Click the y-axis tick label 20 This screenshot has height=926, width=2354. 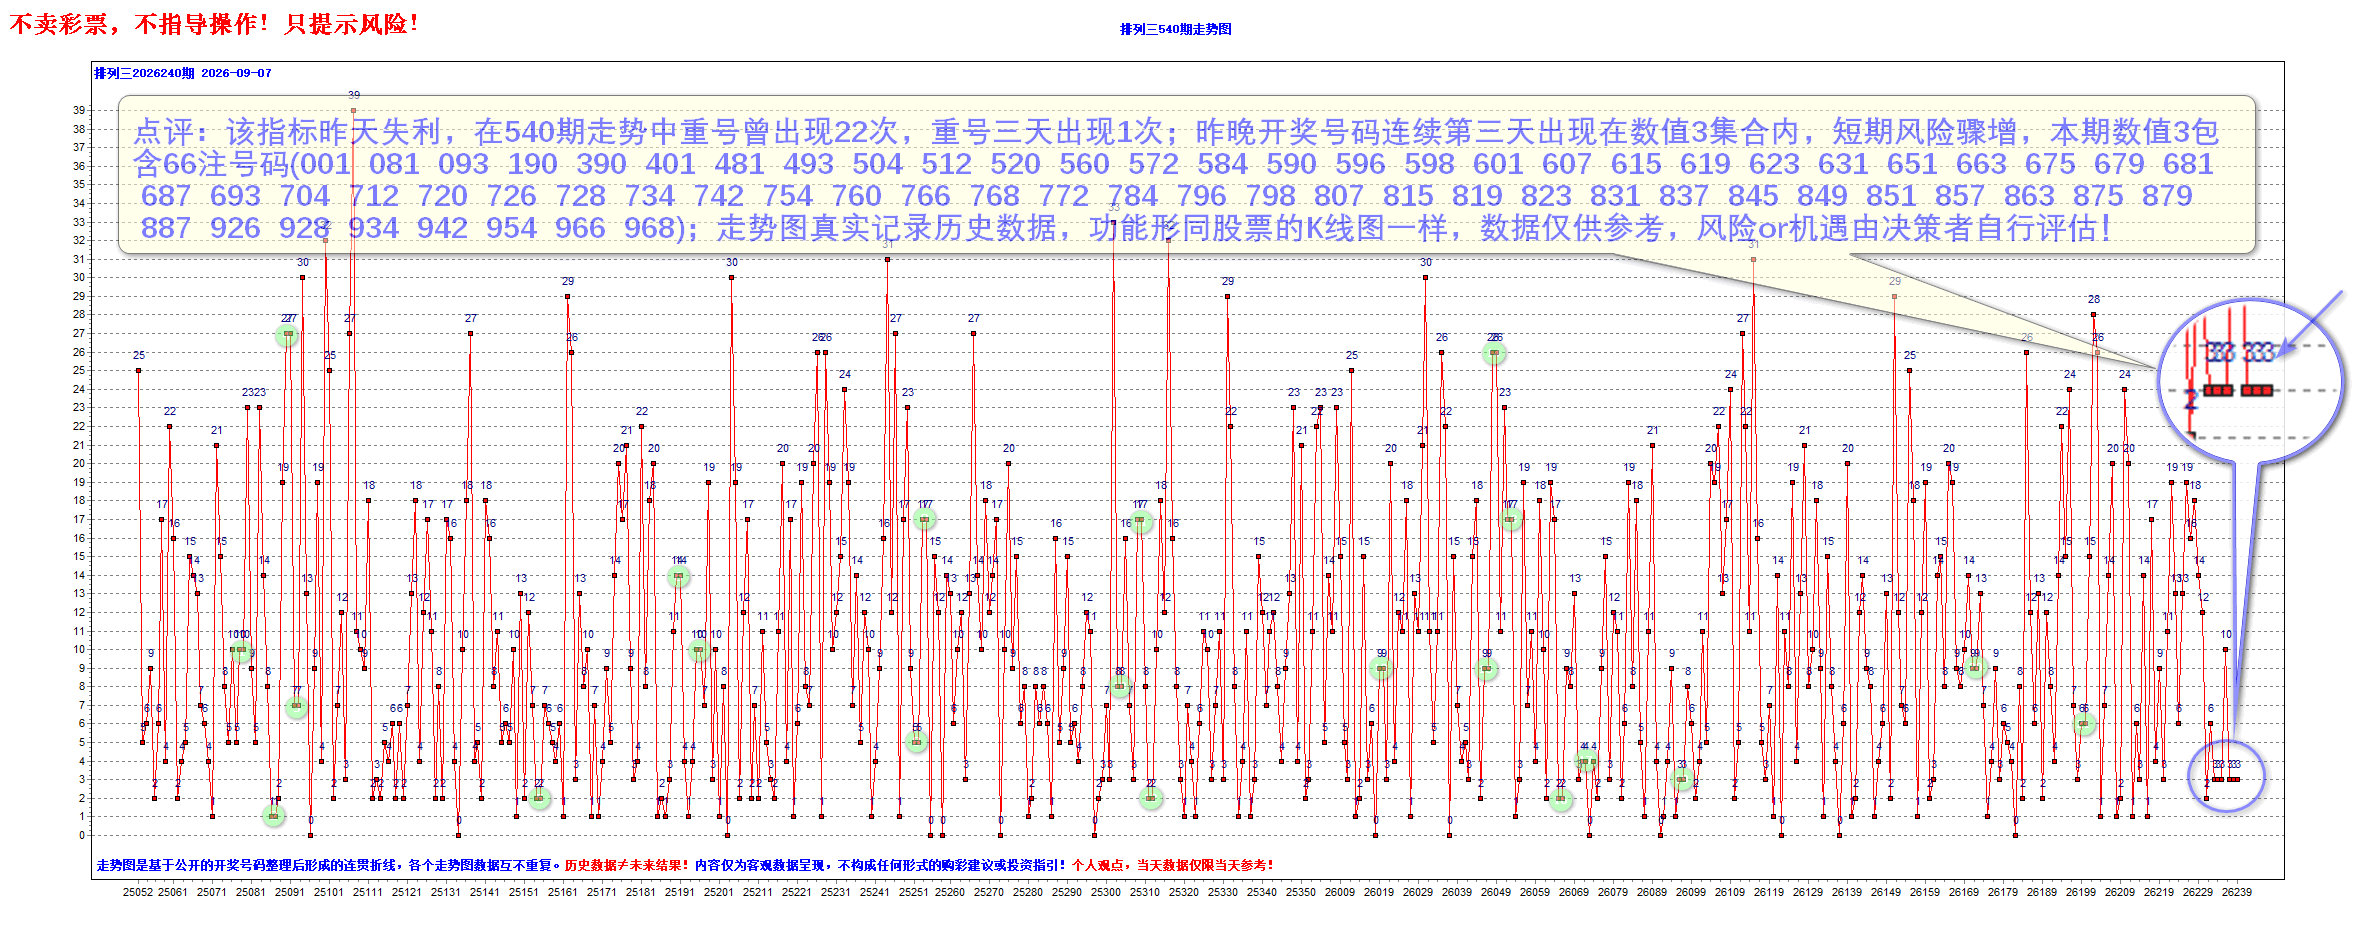point(79,463)
